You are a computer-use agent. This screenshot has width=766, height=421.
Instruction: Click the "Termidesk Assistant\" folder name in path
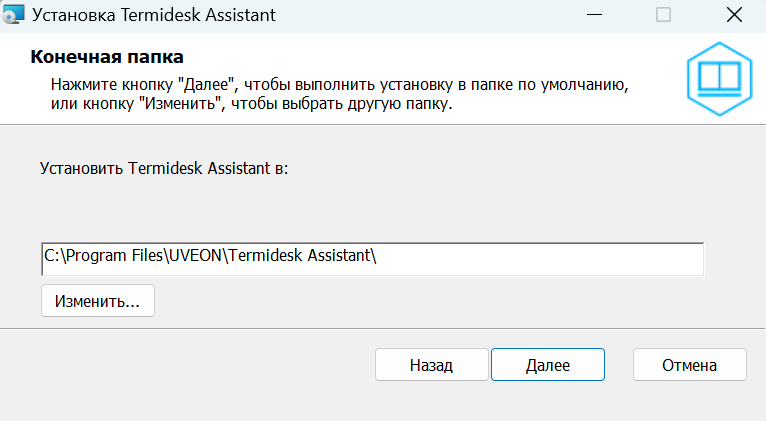[302, 257]
